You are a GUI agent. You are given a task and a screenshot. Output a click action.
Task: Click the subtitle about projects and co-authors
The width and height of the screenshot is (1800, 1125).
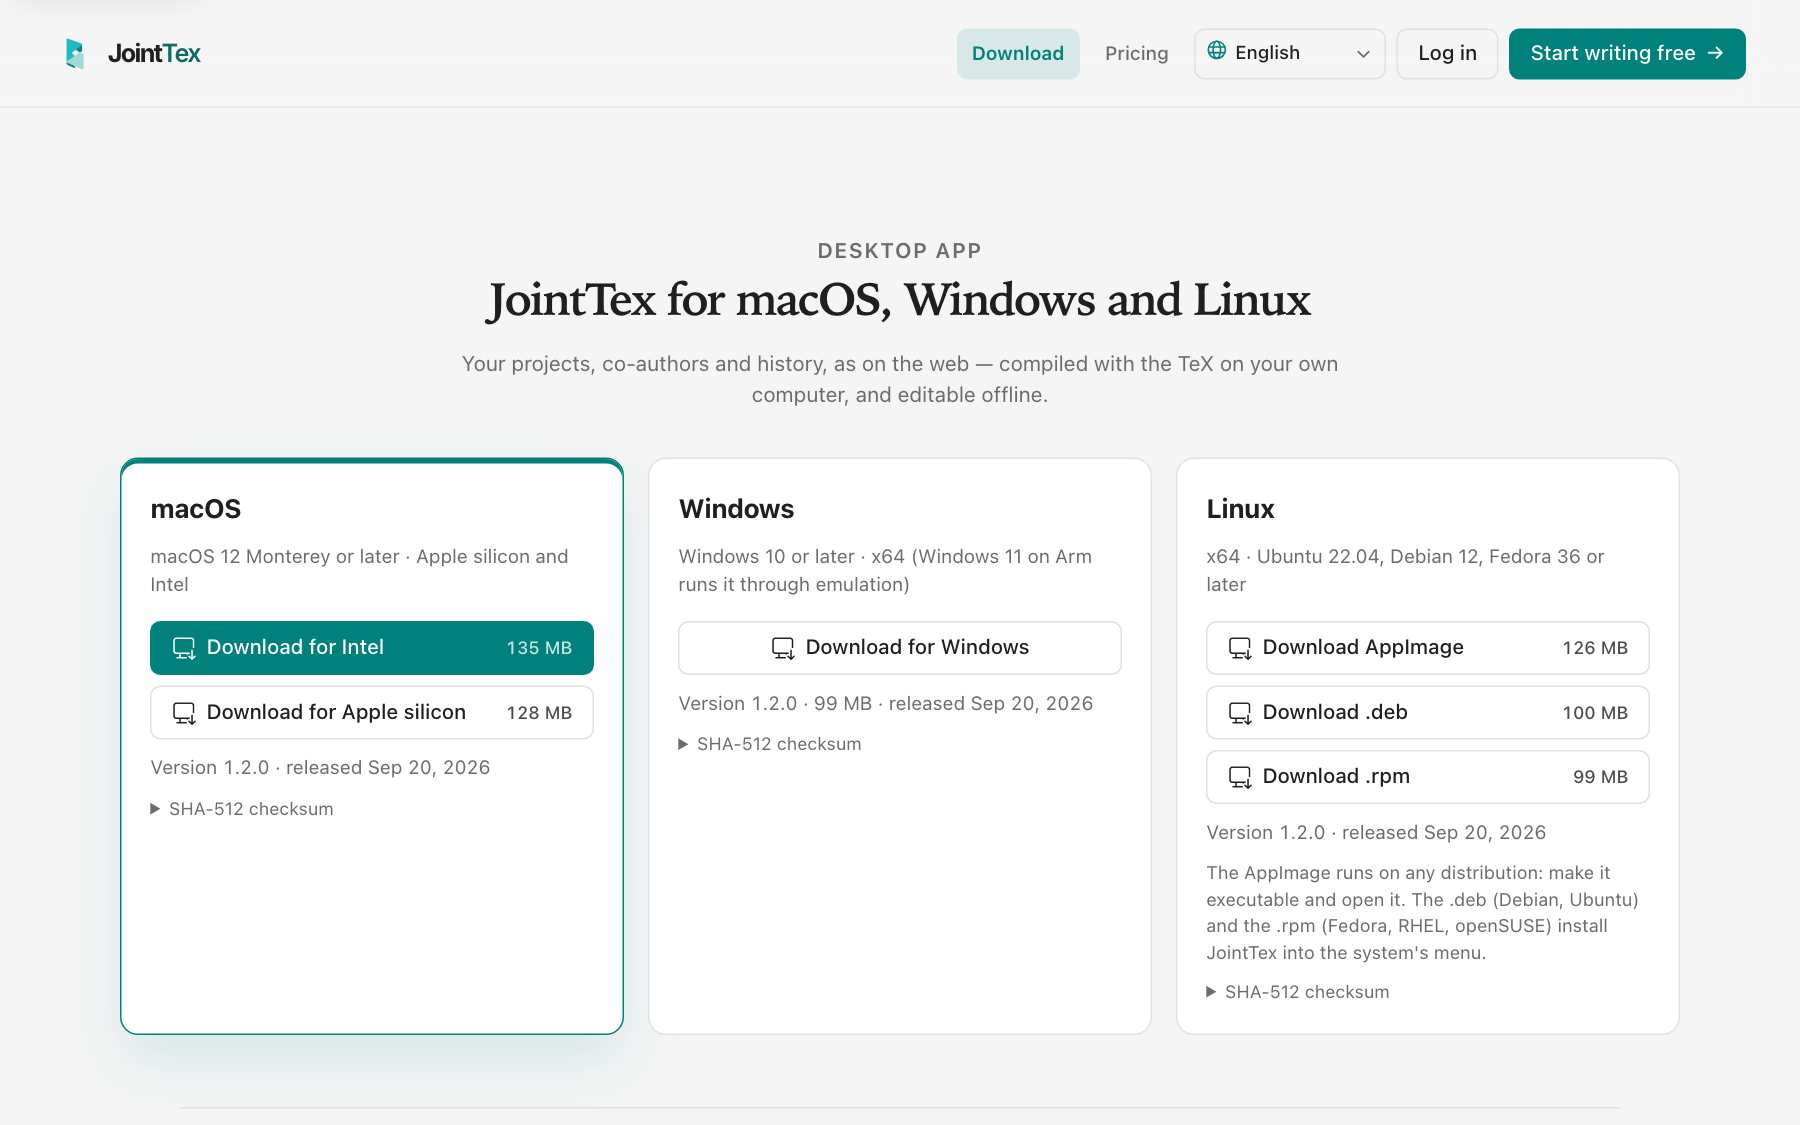(900, 379)
